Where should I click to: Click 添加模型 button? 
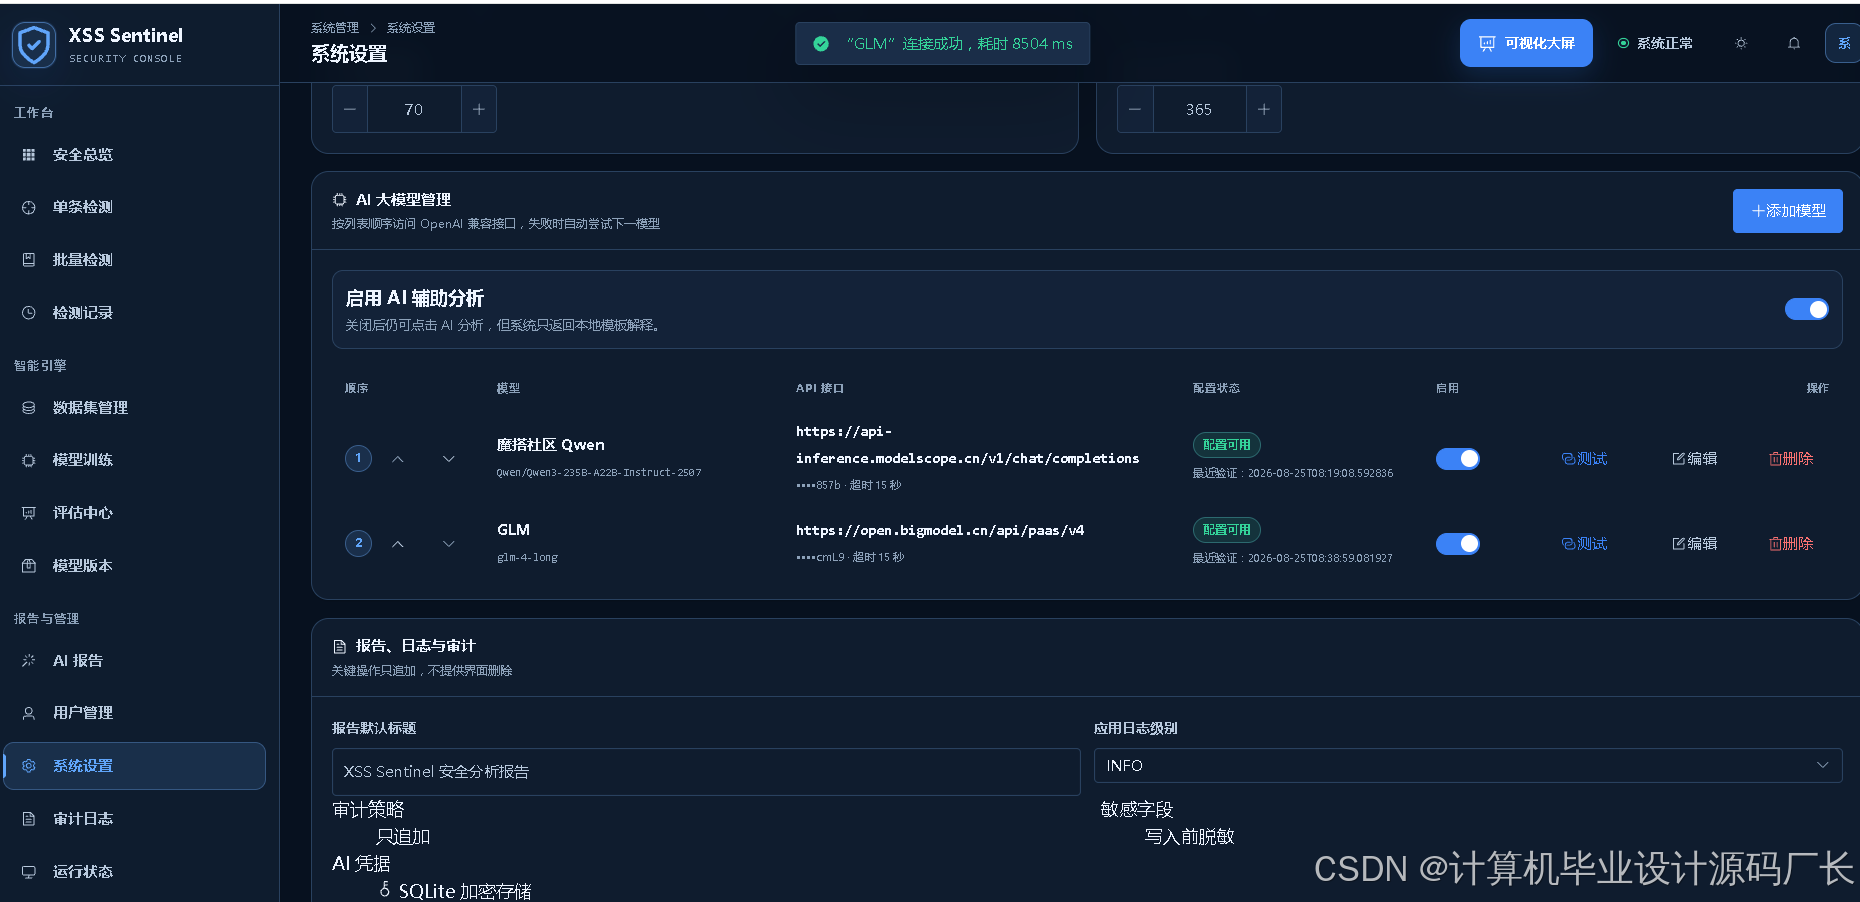(1788, 211)
